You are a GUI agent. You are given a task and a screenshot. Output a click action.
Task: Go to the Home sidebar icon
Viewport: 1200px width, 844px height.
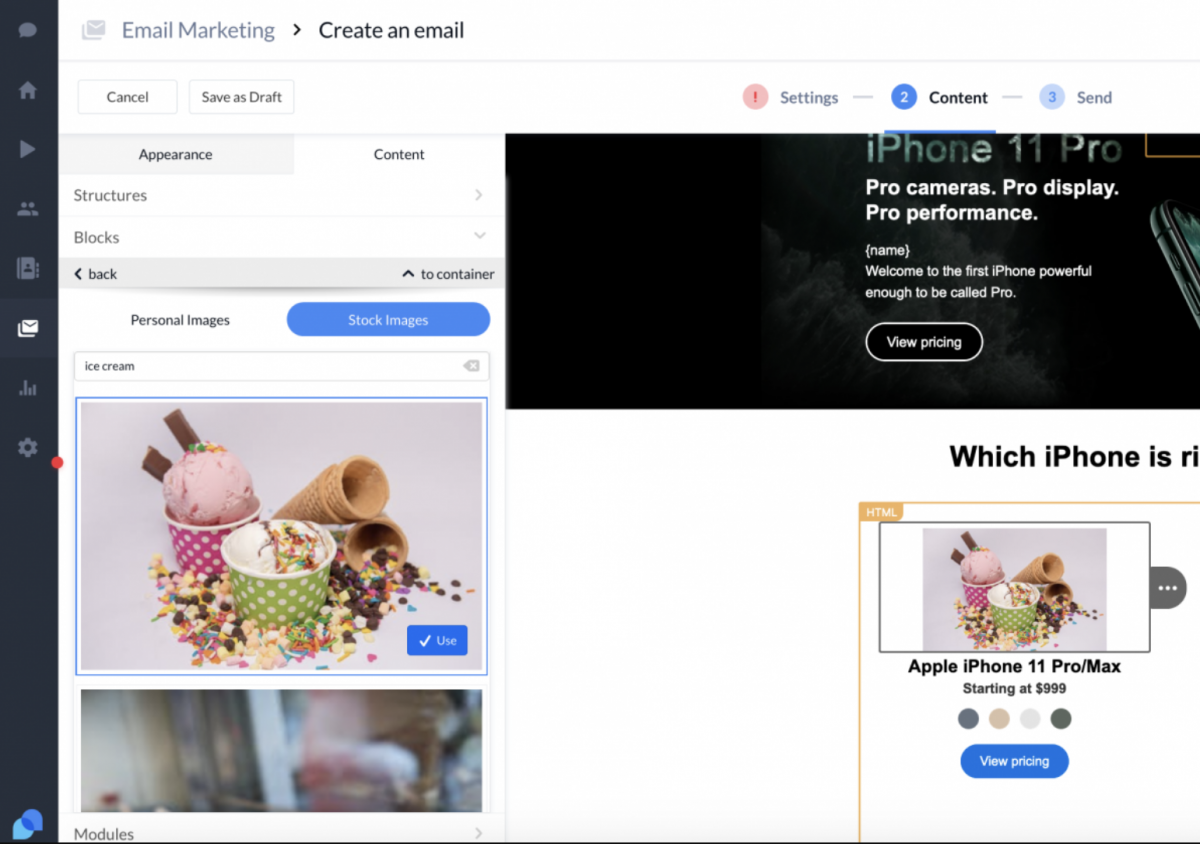point(28,90)
